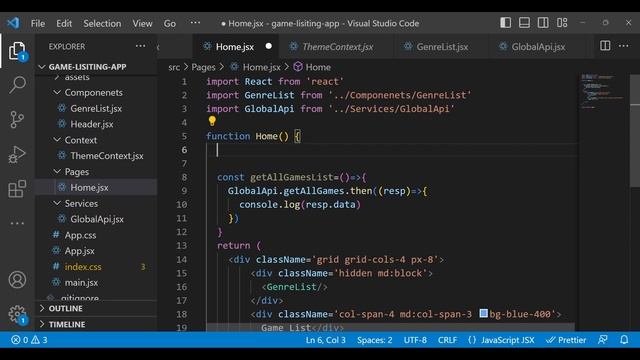Change indentation via Spaces: 2
This screenshot has width=640, height=360.
375,340
